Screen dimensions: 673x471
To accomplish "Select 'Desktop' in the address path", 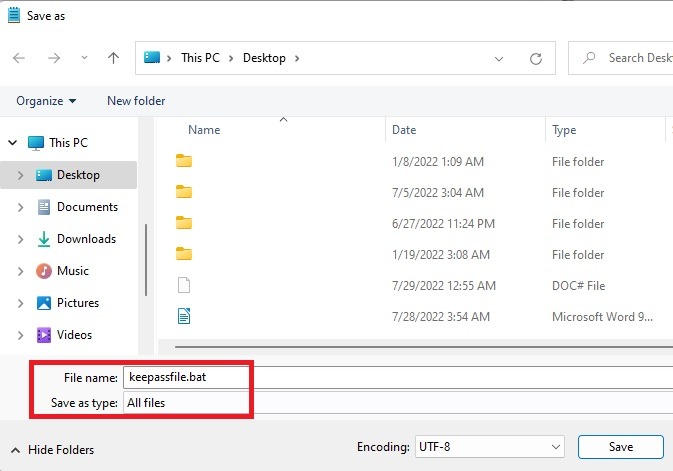I will (x=264, y=58).
